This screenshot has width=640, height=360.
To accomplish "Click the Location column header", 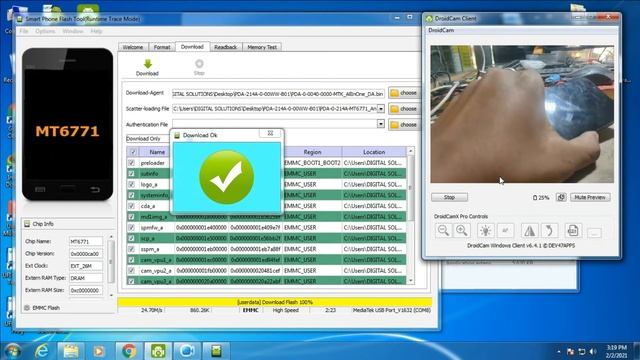I will [374, 152].
